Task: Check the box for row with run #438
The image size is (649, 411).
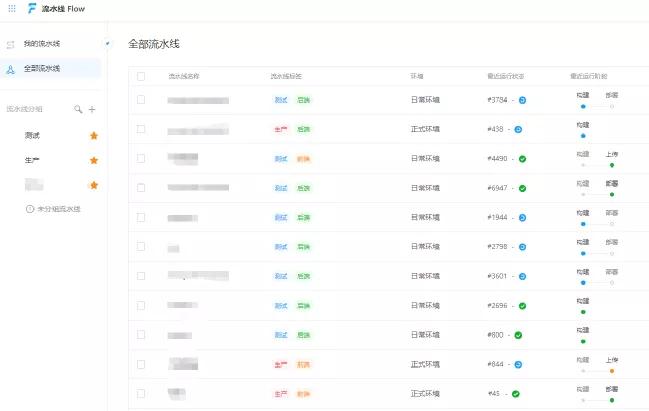Action: click(x=141, y=129)
